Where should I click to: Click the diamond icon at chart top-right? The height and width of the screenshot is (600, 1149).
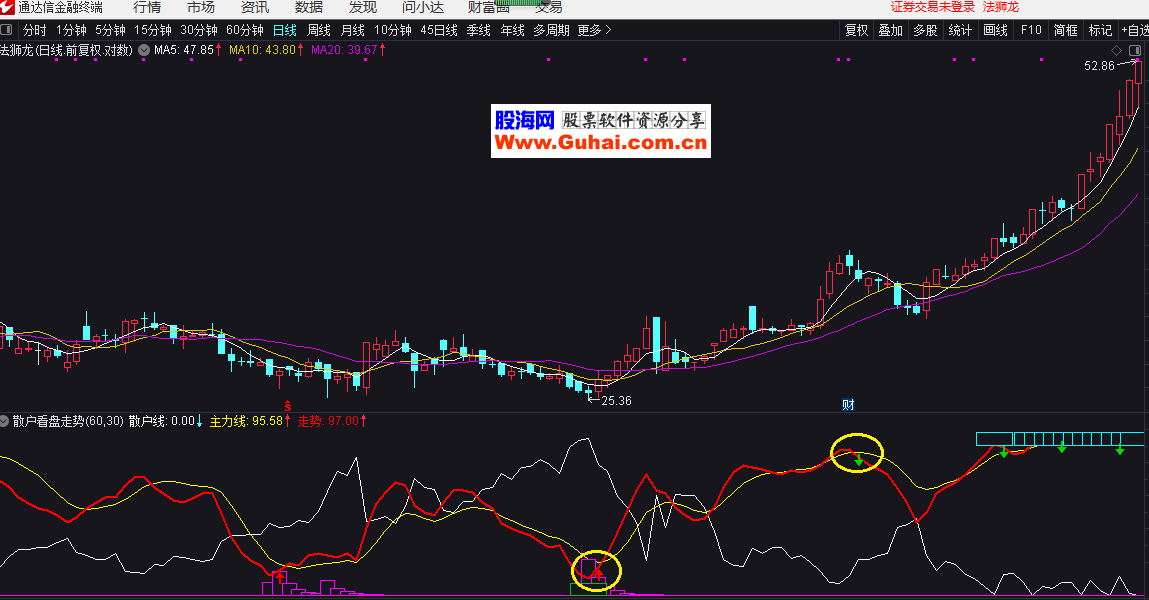1117,50
